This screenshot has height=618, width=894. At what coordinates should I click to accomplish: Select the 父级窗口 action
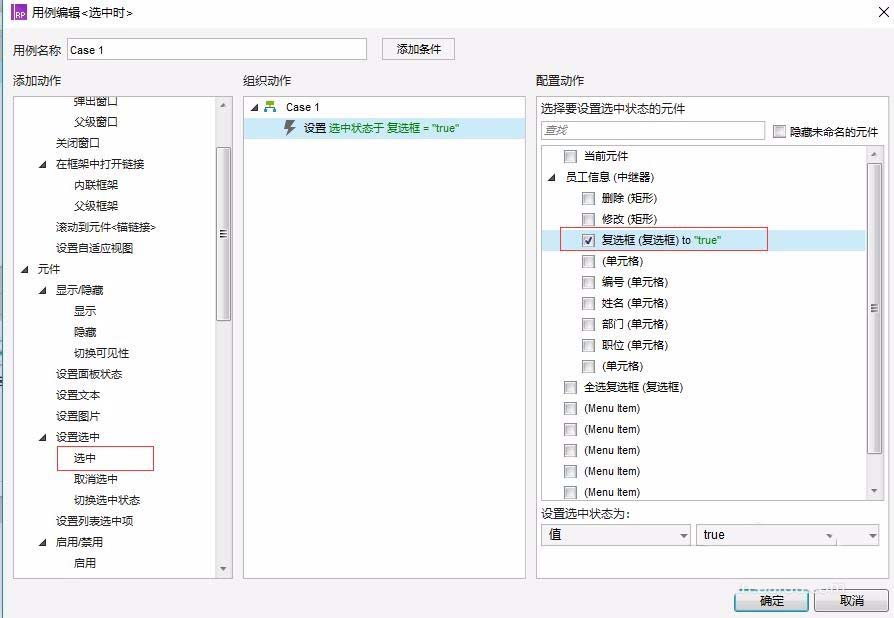tap(95, 122)
